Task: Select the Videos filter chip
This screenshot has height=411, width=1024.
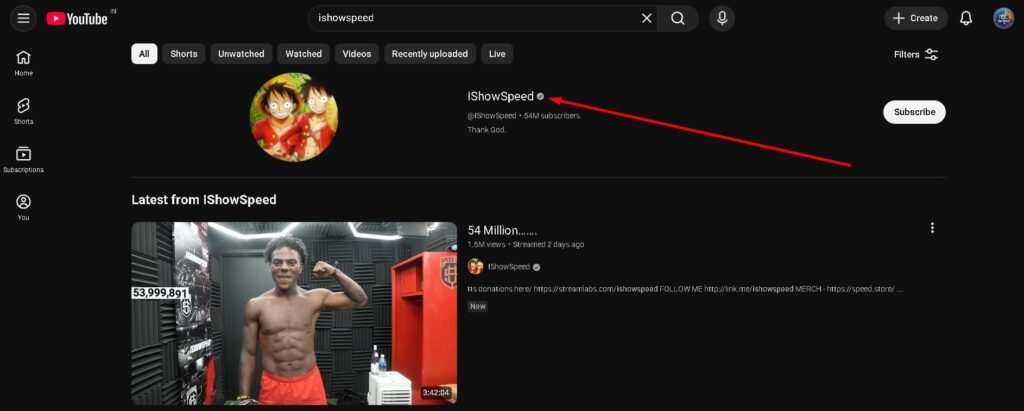Action: pos(357,54)
